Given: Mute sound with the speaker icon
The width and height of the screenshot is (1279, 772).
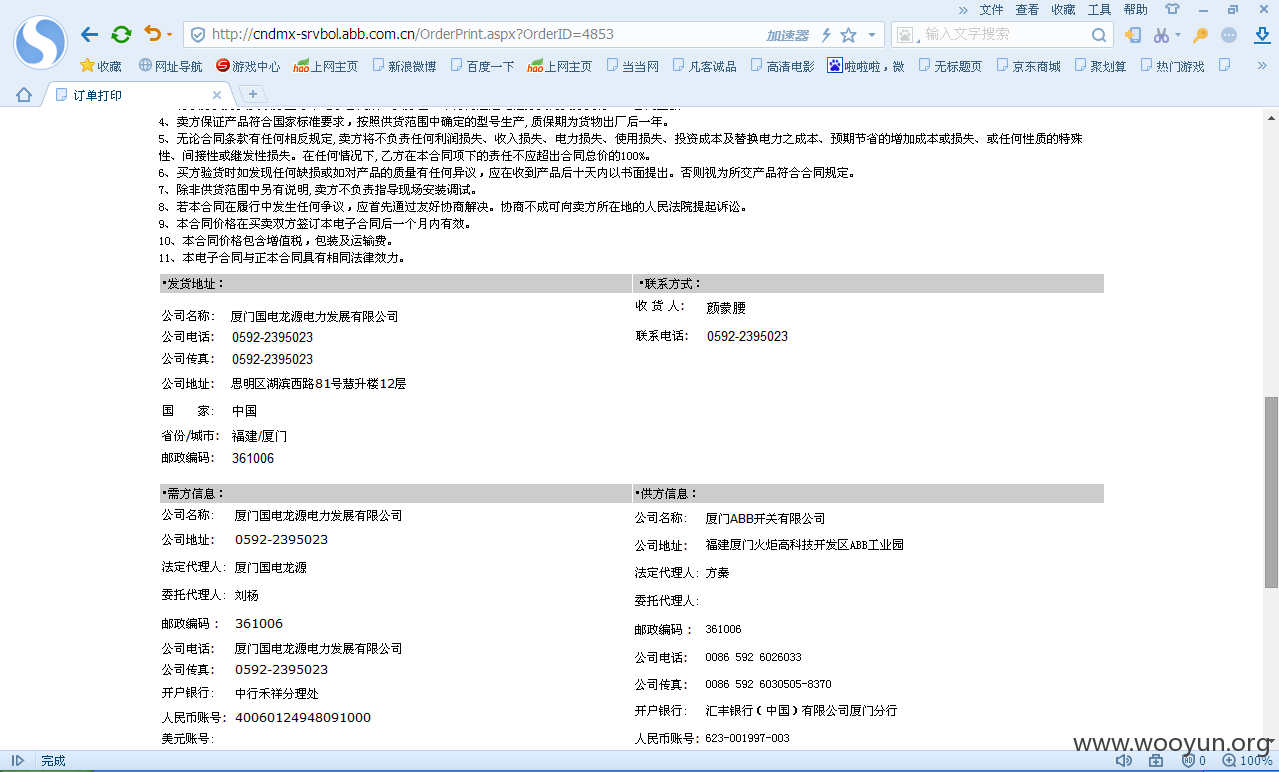Looking at the screenshot, I should (1123, 761).
